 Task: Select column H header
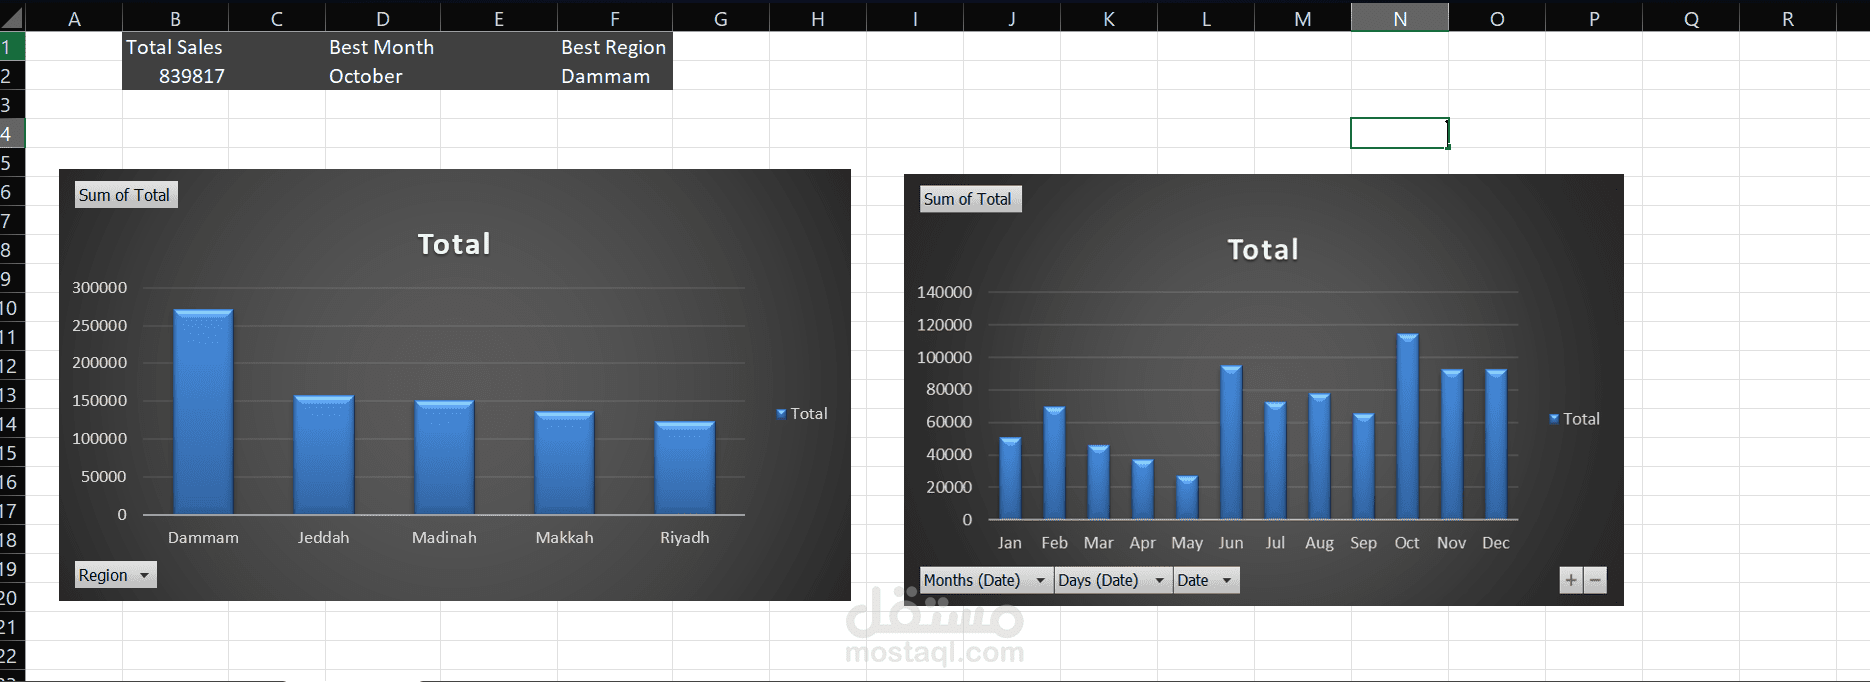(x=818, y=18)
